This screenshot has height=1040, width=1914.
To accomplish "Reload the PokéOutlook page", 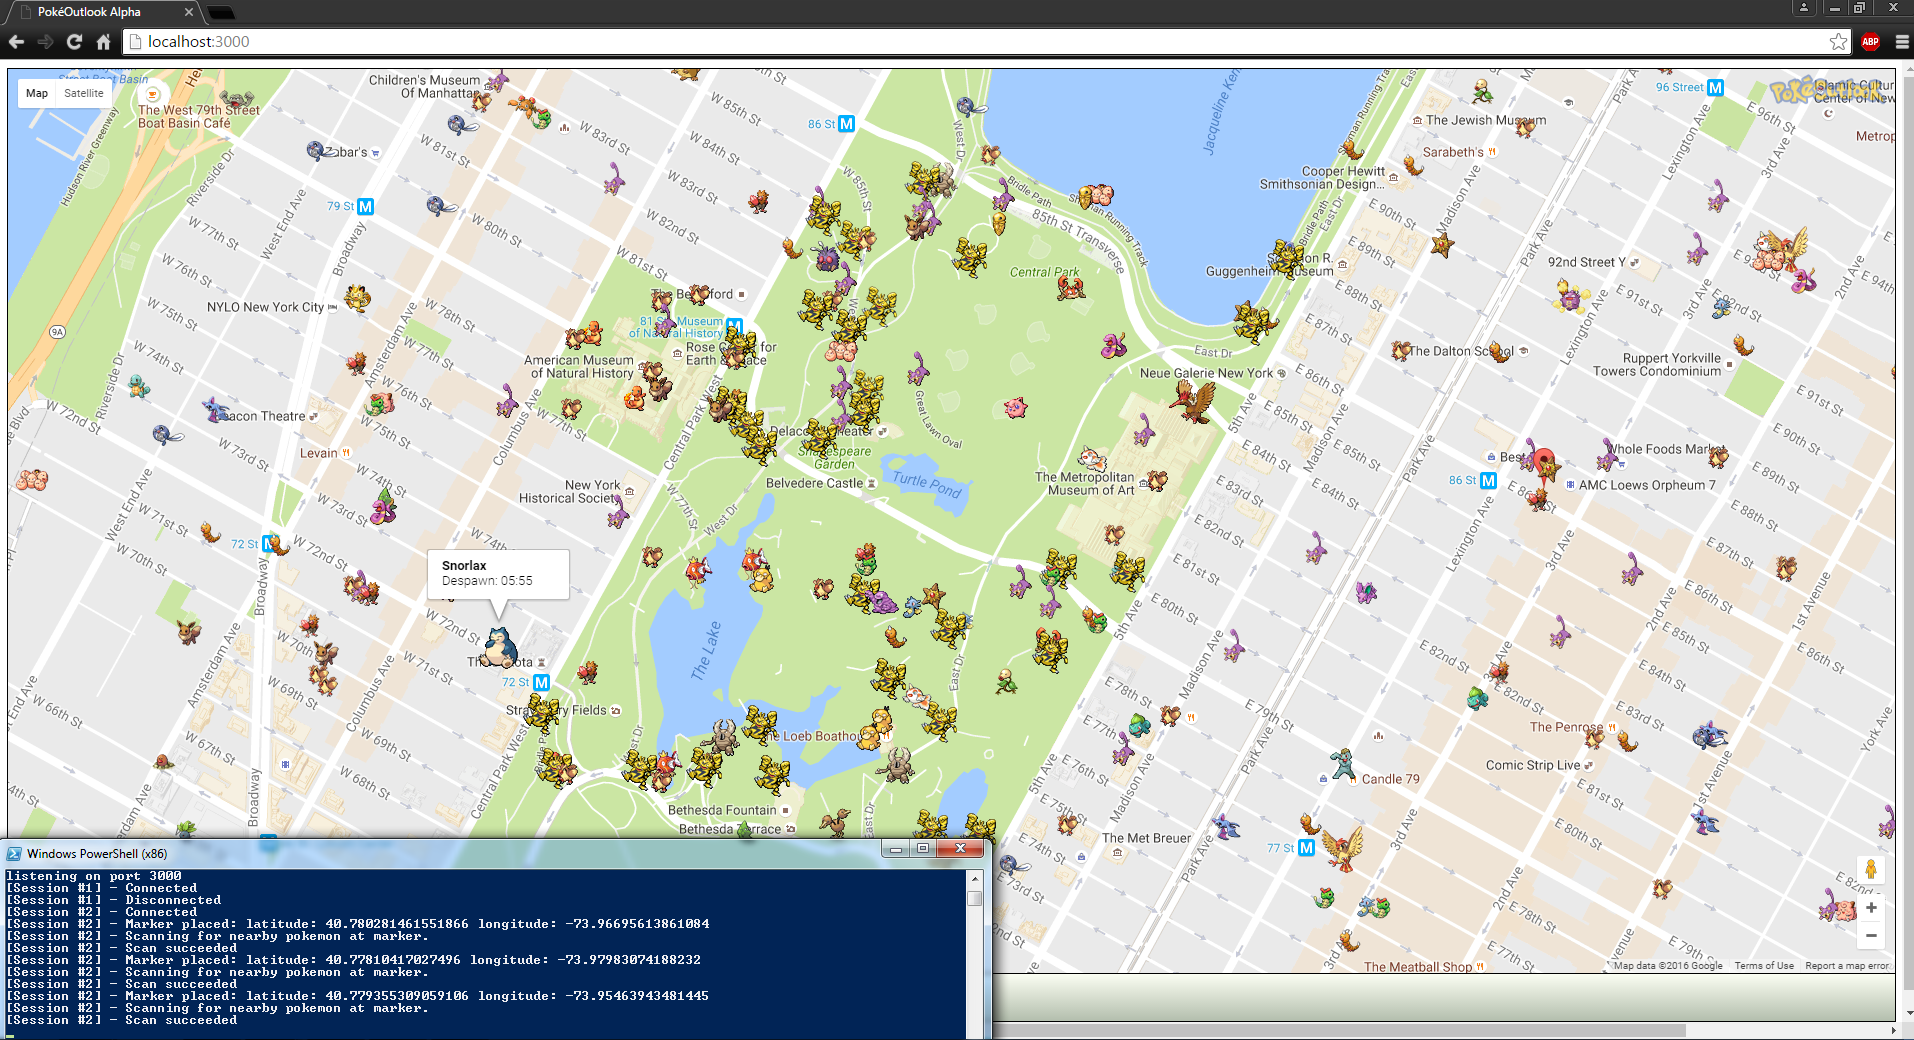I will [74, 41].
